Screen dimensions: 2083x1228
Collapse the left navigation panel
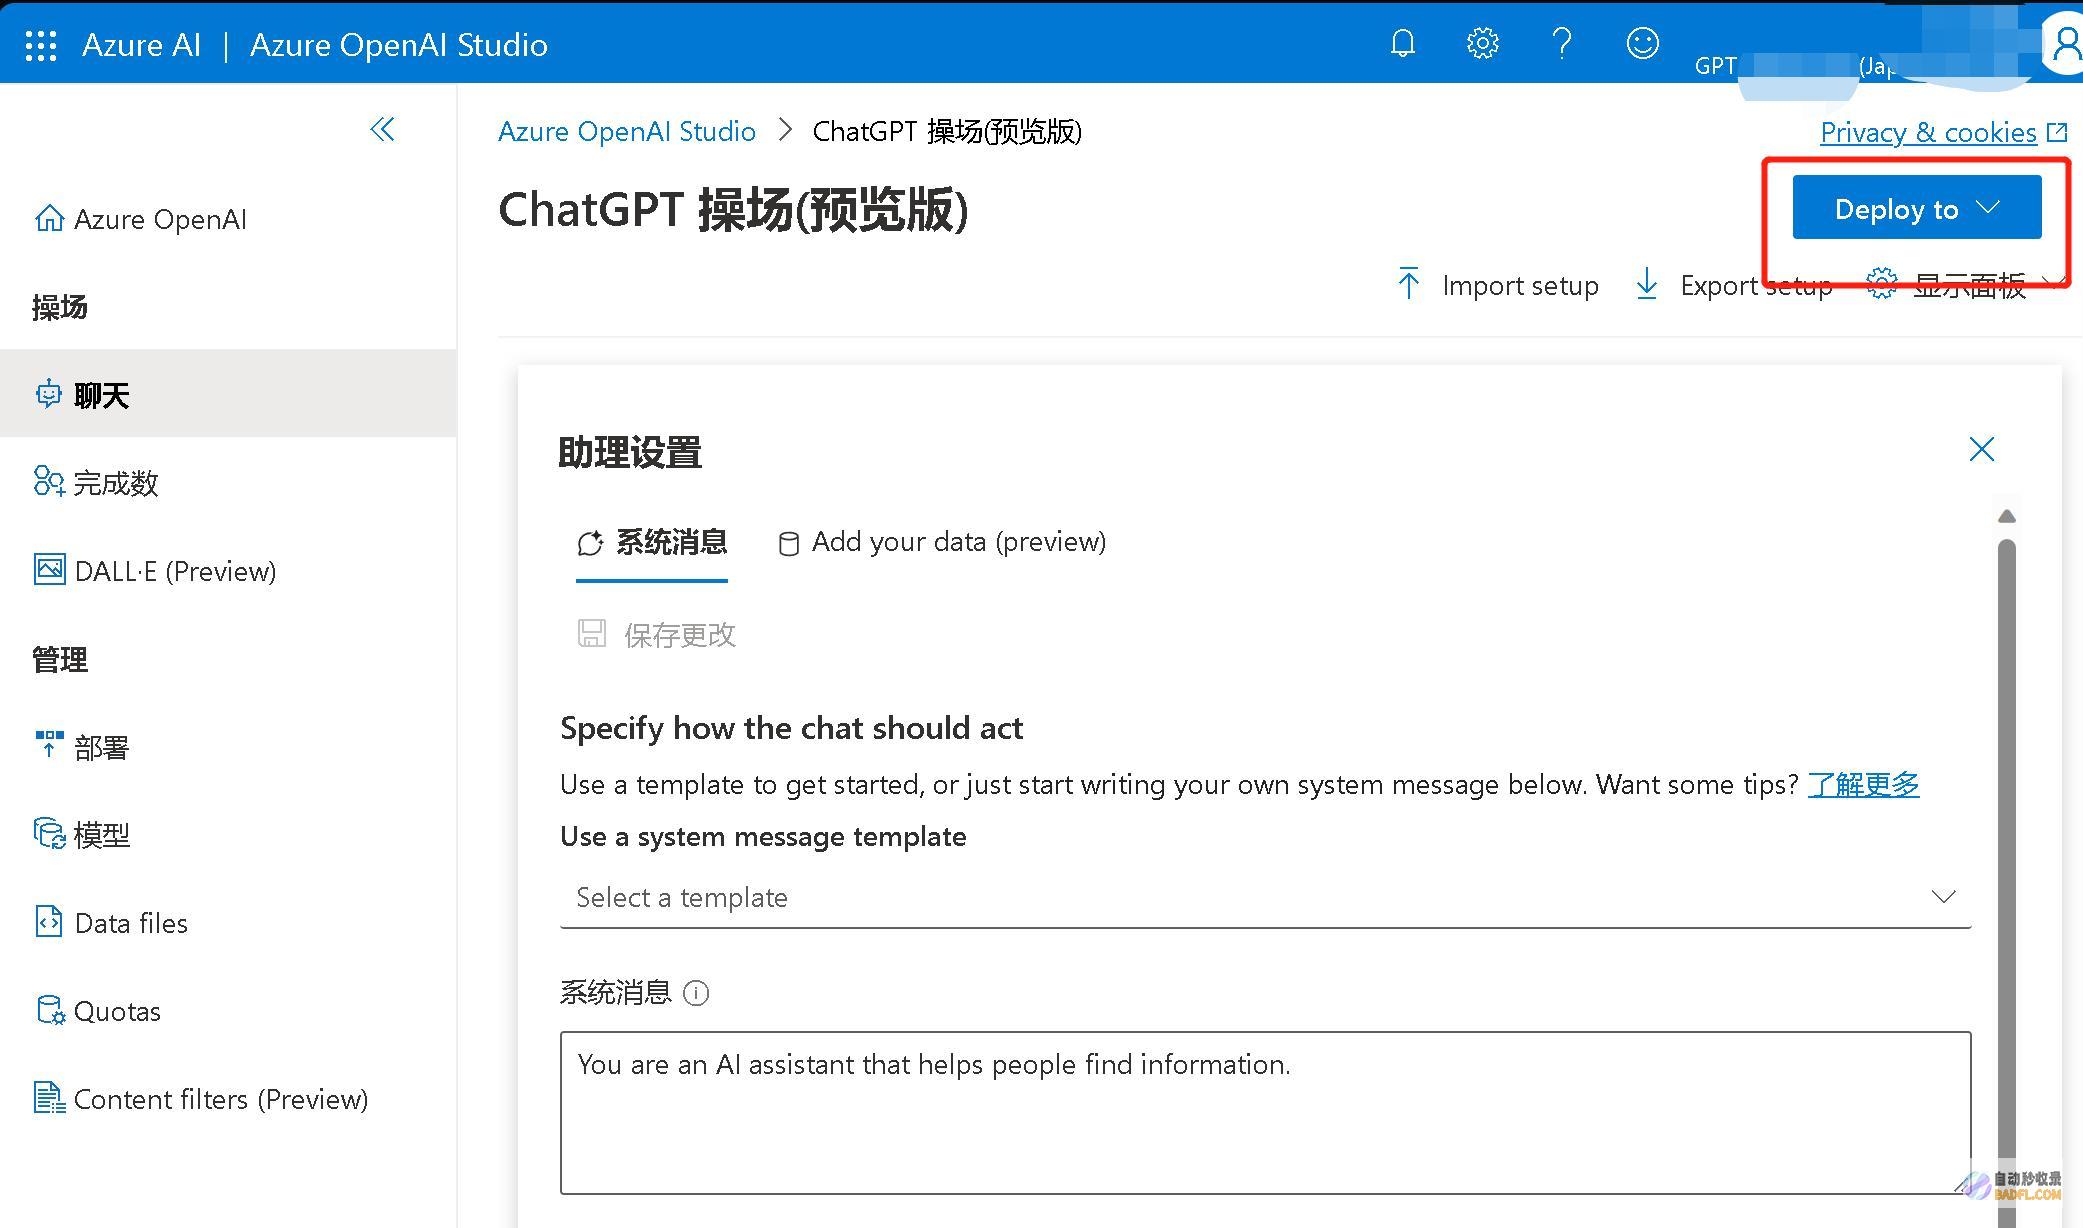tap(382, 129)
